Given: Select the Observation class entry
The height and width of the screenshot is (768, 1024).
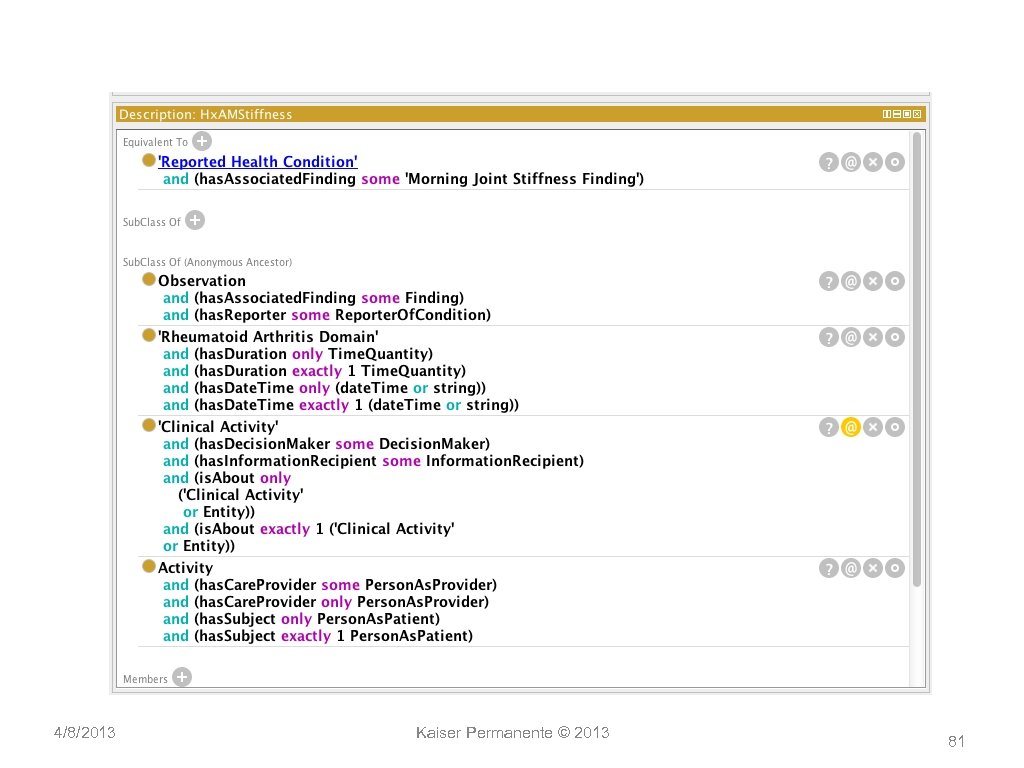Looking at the screenshot, I should coord(202,281).
